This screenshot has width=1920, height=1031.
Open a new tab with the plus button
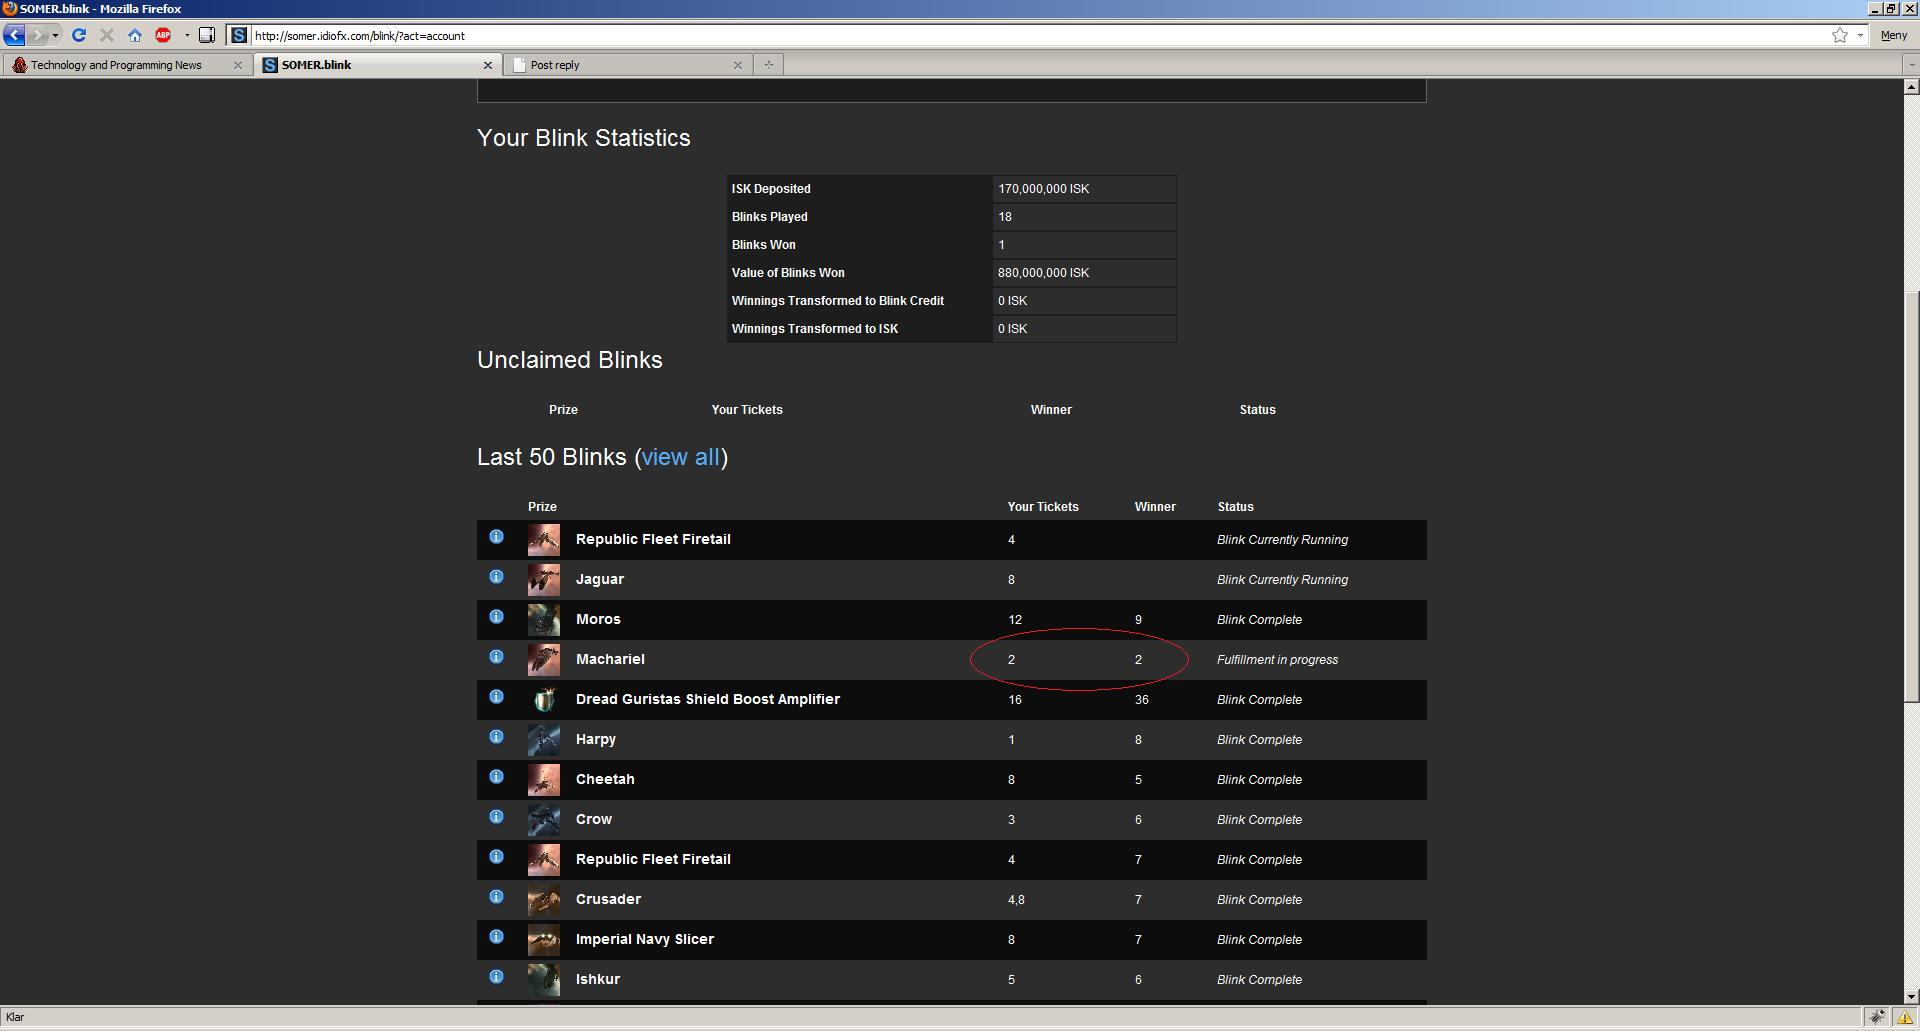tap(768, 65)
